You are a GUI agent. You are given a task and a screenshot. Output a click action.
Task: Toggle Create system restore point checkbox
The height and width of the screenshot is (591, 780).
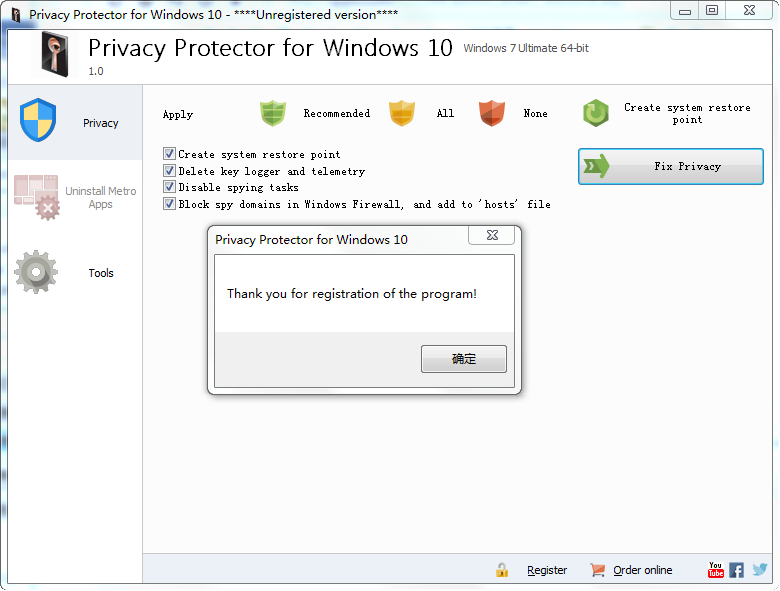170,154
